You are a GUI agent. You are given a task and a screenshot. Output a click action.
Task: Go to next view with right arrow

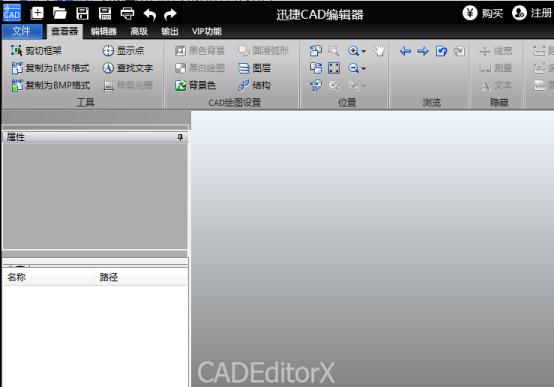coord(423,51)
